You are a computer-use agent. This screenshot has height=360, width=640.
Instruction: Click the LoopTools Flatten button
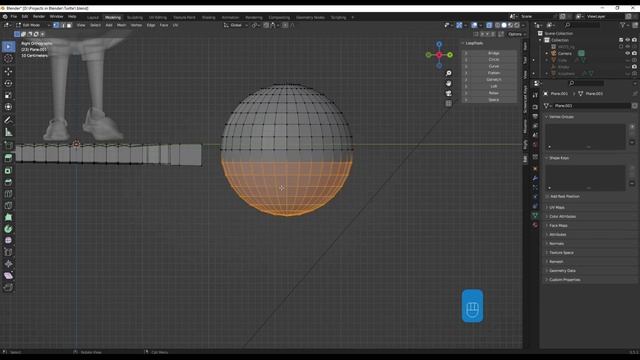493,73
